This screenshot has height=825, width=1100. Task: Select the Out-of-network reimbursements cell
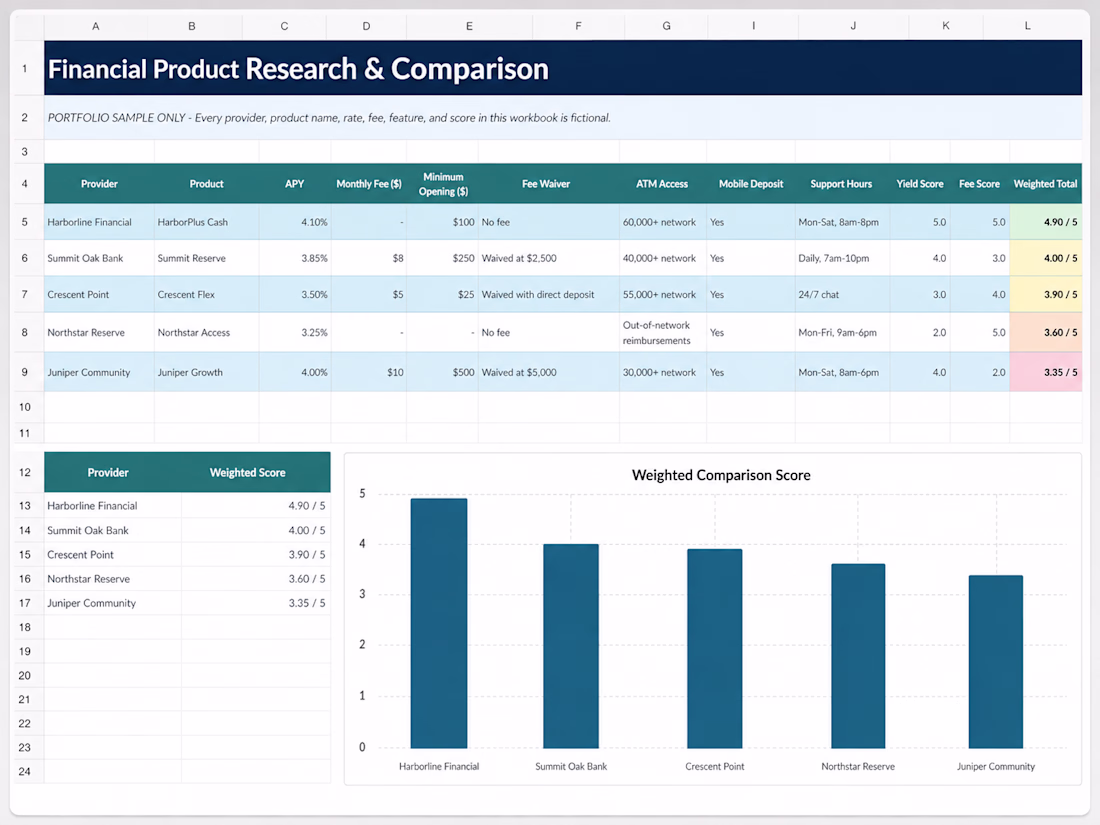tap(662, 333)
